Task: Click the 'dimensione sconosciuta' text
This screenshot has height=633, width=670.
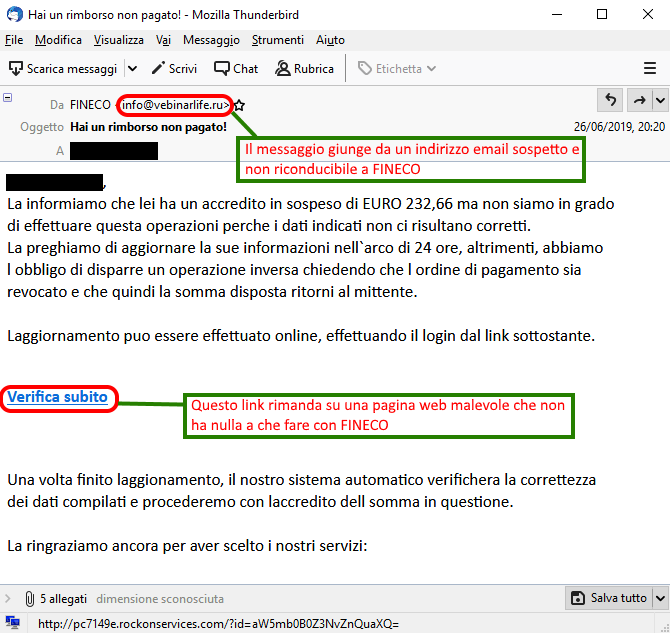Action: 160,599
